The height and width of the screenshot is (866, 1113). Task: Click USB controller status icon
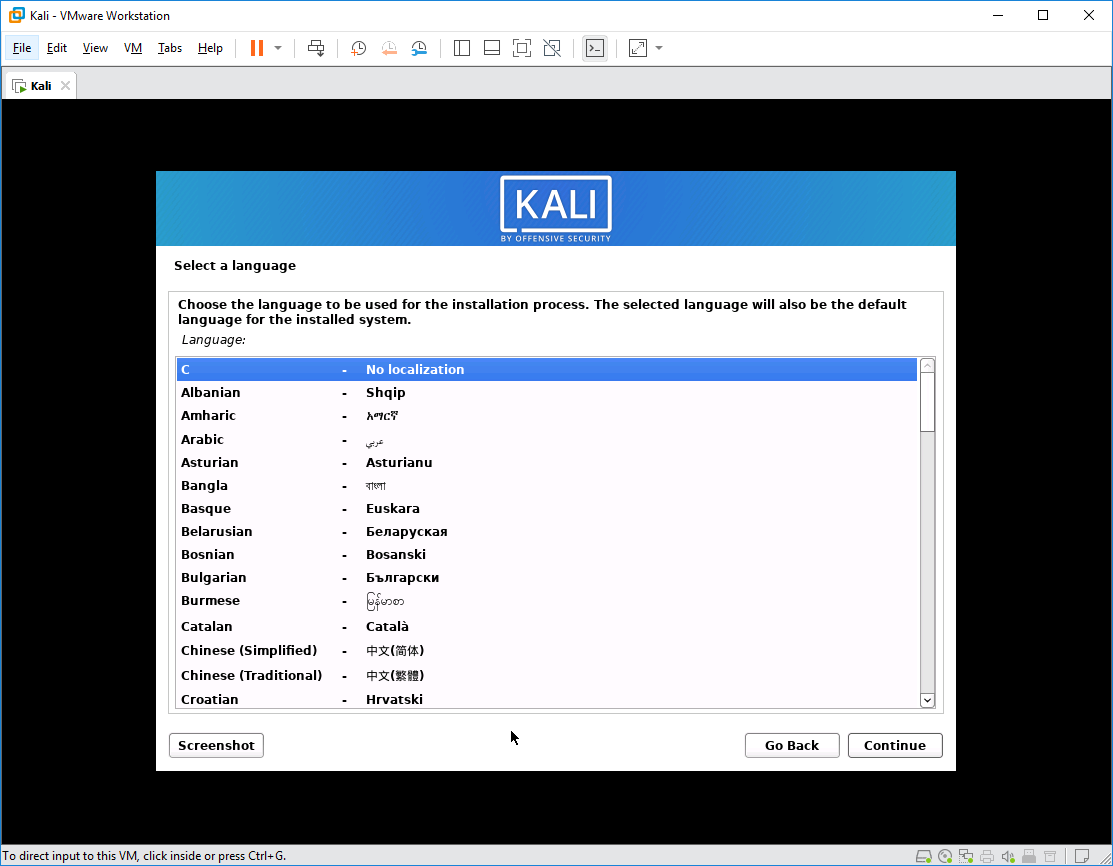pyautogui.click(x=1029, y=856)
